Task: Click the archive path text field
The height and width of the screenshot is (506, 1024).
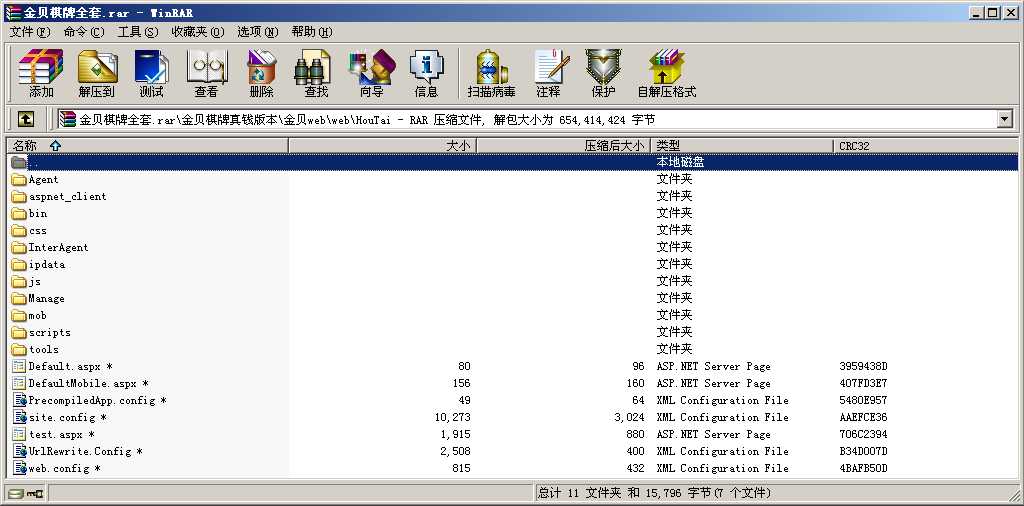Action: tap(526, 119)
